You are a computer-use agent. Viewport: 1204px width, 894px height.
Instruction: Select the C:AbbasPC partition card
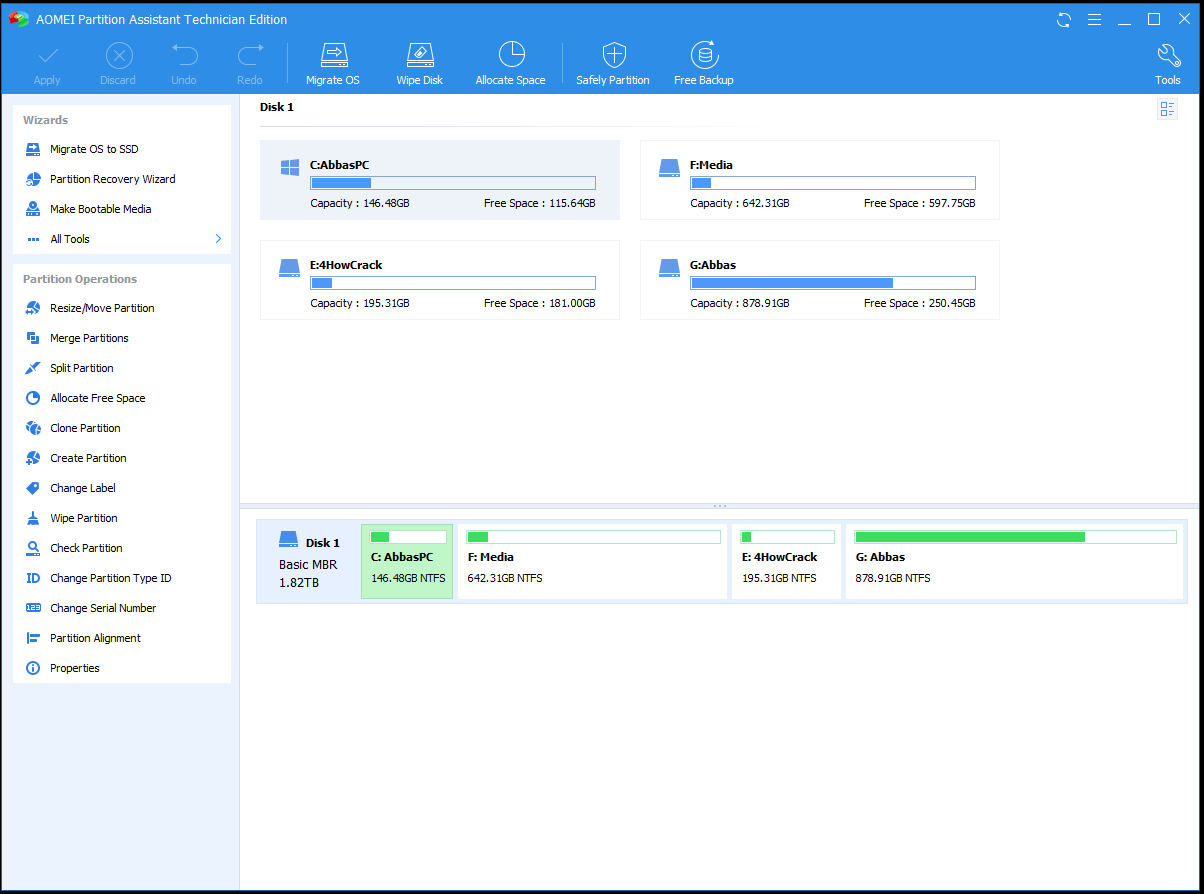point(440,180)
